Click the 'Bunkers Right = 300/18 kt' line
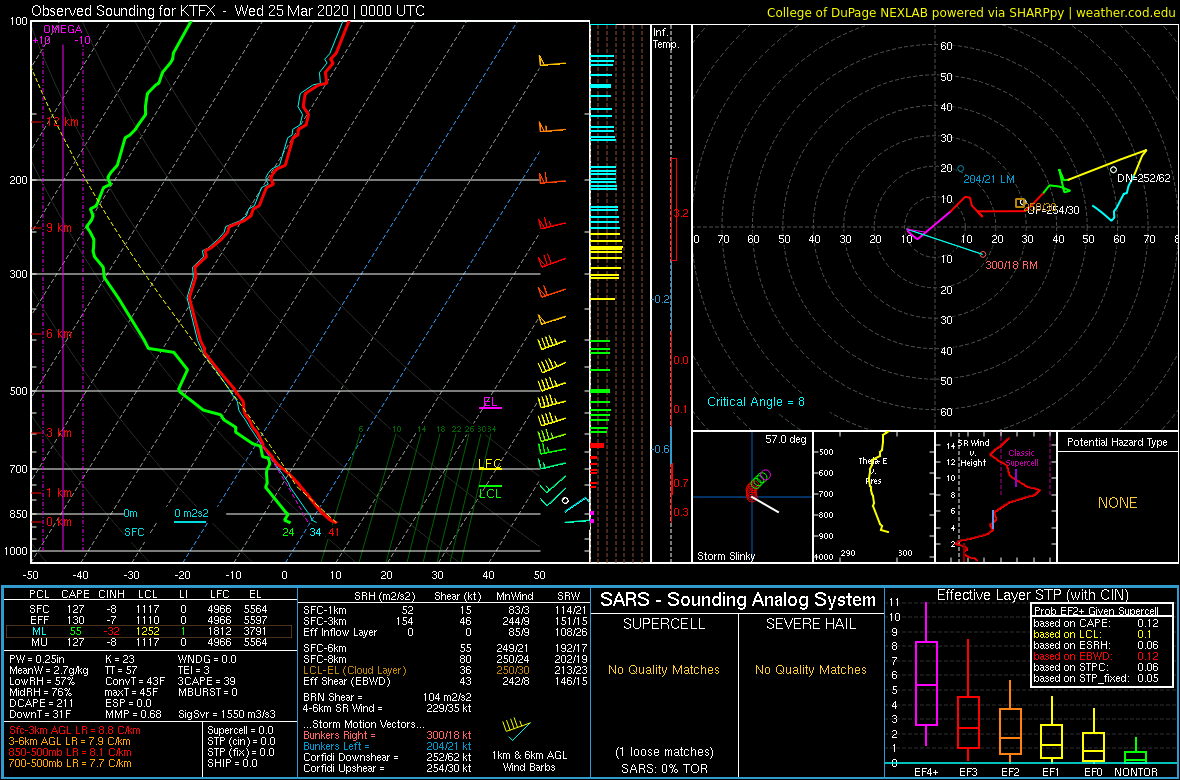Image resolution: width=1180 pixels, height=780 pixels. [387, 735]
